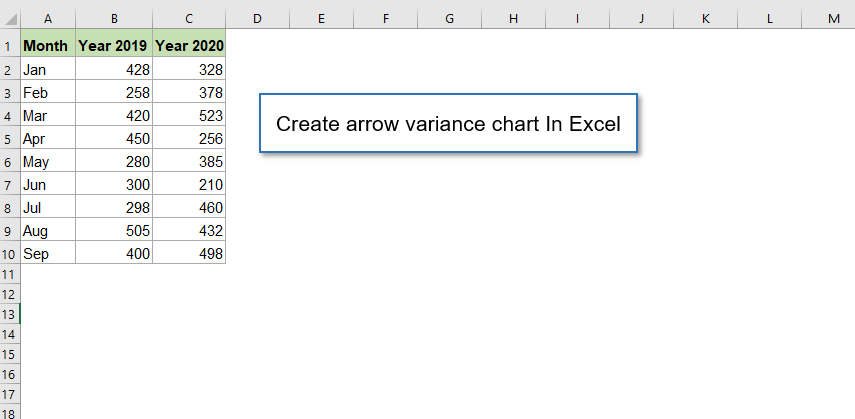Click the cell with value 428

click(x=114, y=69)
